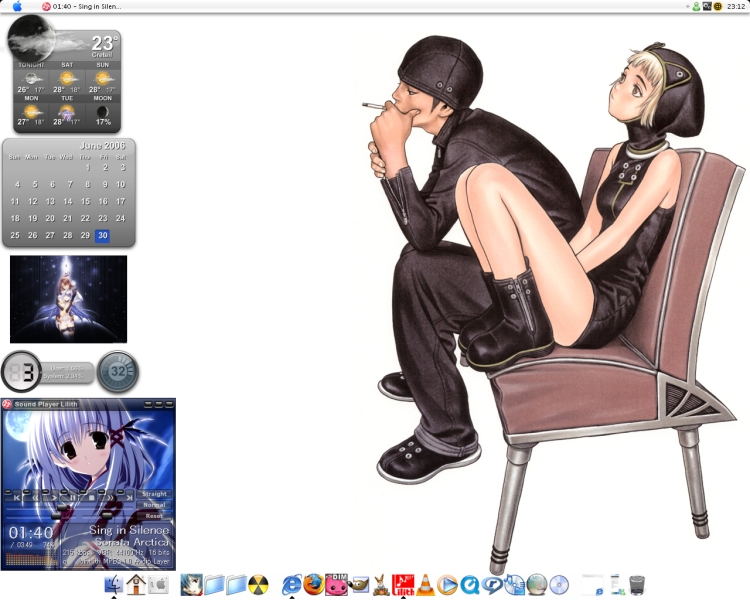Screen dimensions: 750x600
Task: Open the minimized messenger window dock thumbnail
Action: [616, 585]
